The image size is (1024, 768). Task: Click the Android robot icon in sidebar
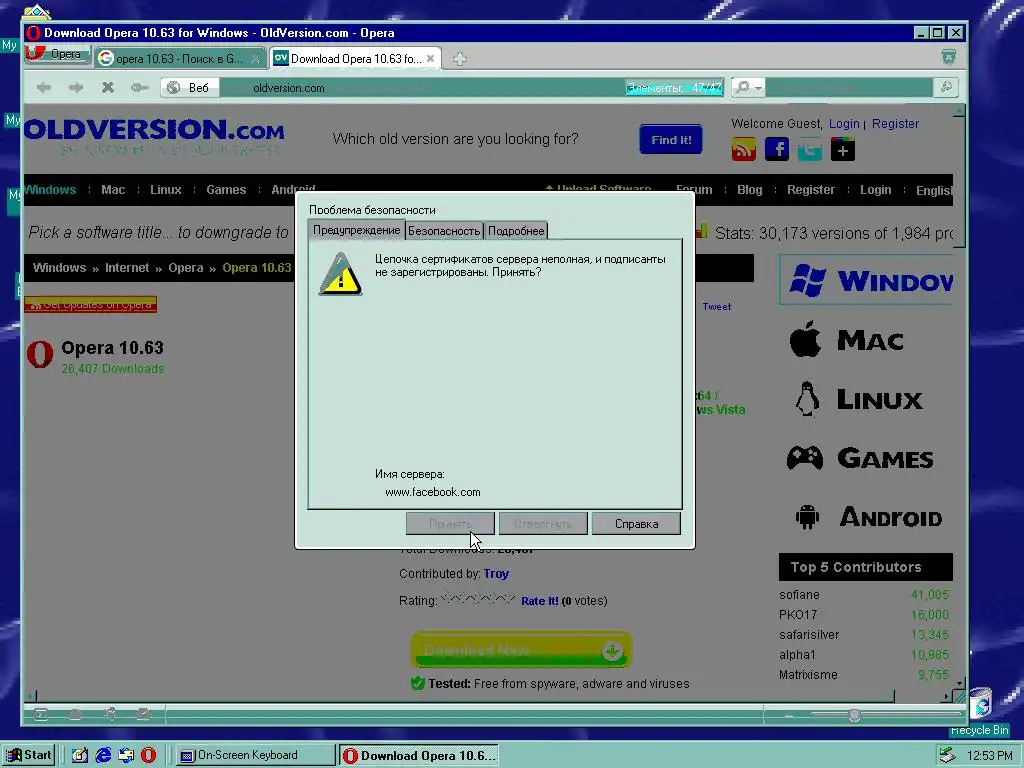coord(807,517)
